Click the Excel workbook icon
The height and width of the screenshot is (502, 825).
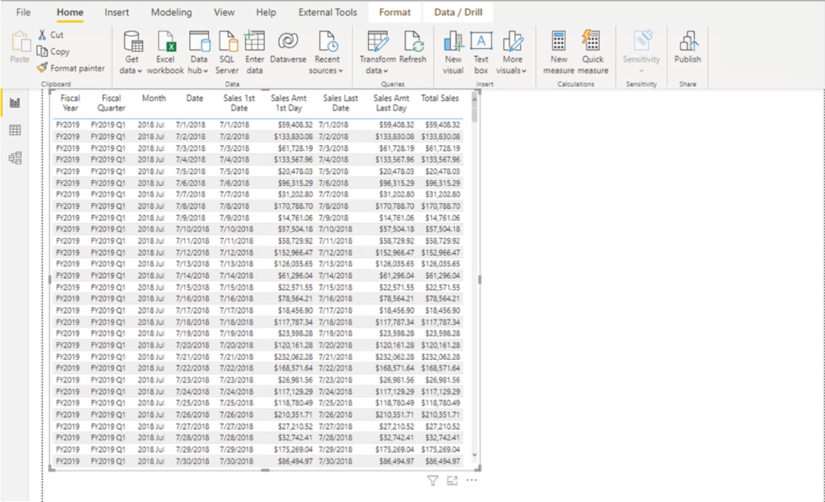[x=165, y=41]
